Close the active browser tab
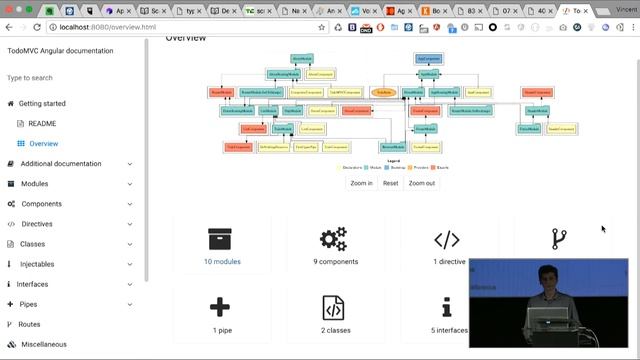640x360 pixels. [586, 11]
